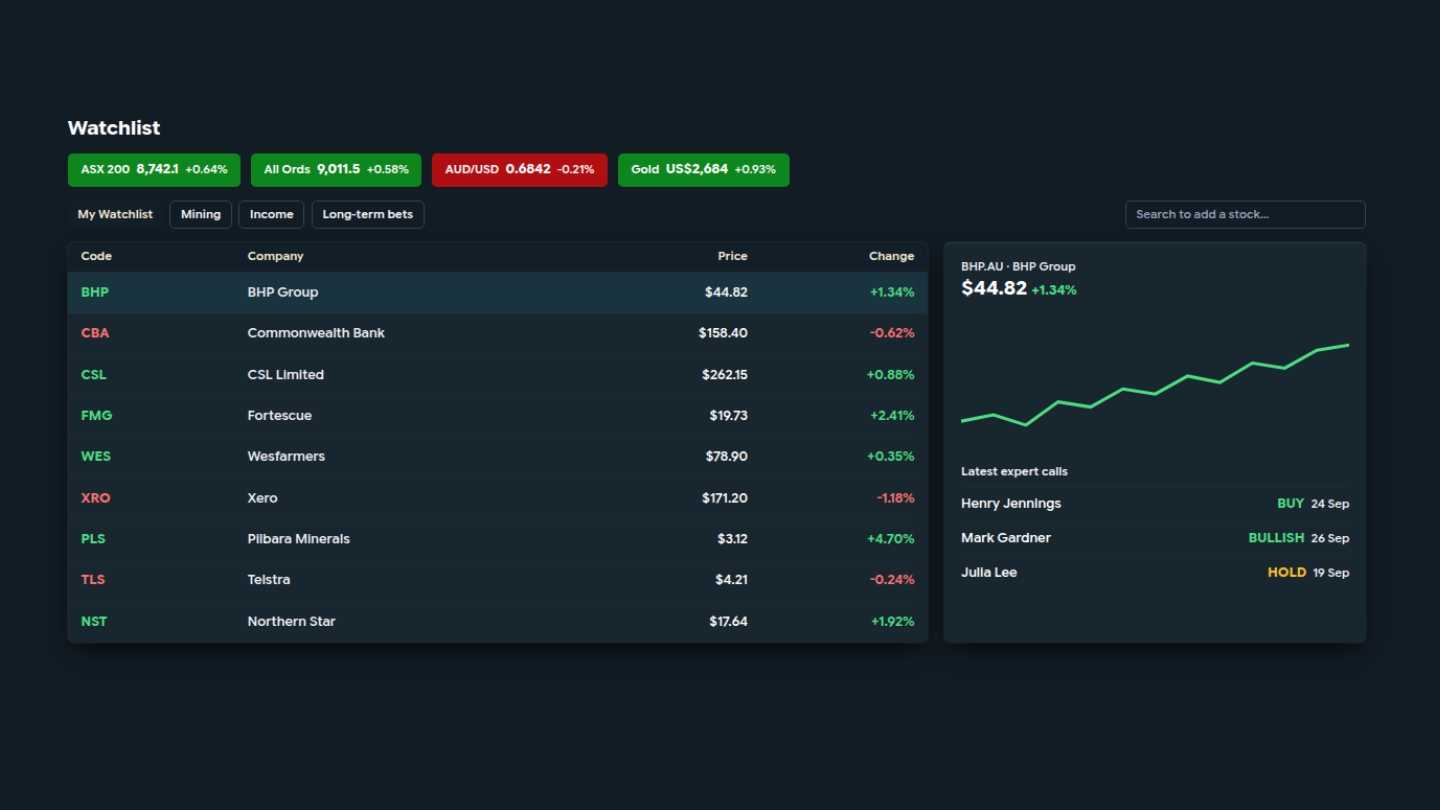Sort by the Company column header

[x=275, y=256]
